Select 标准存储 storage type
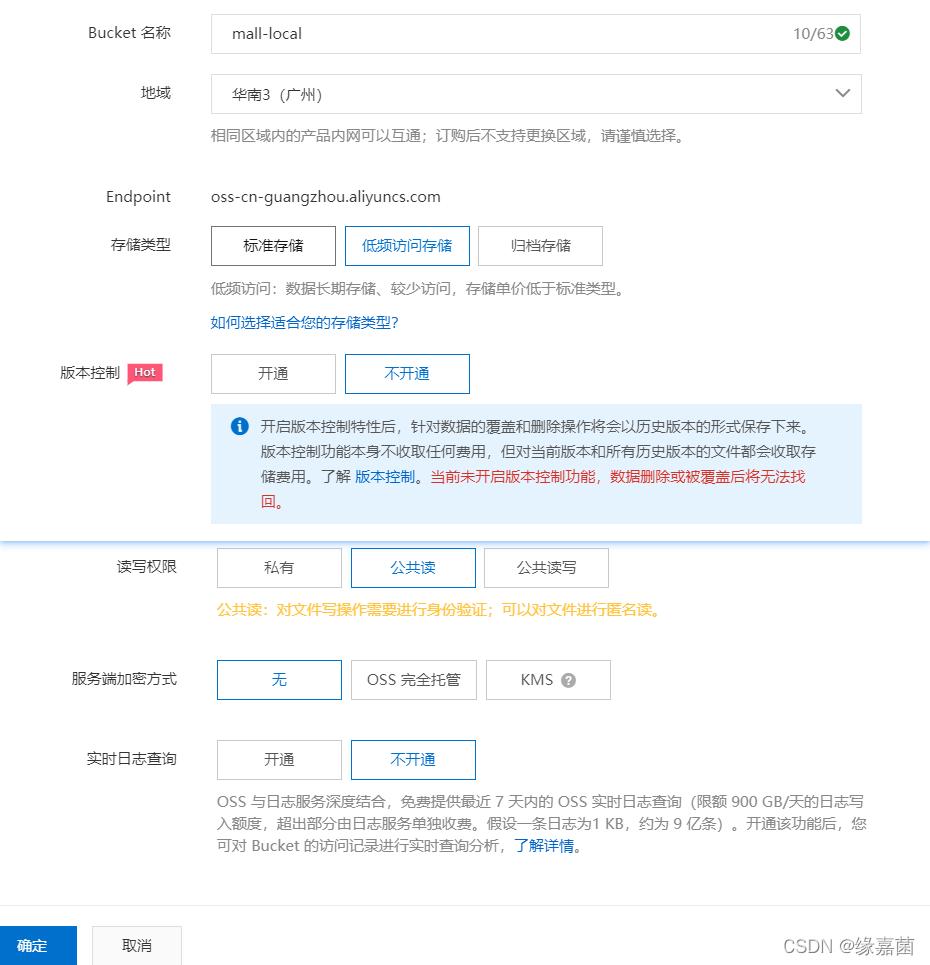The height and width of the screenshot is (965, 930). (273, 246)
